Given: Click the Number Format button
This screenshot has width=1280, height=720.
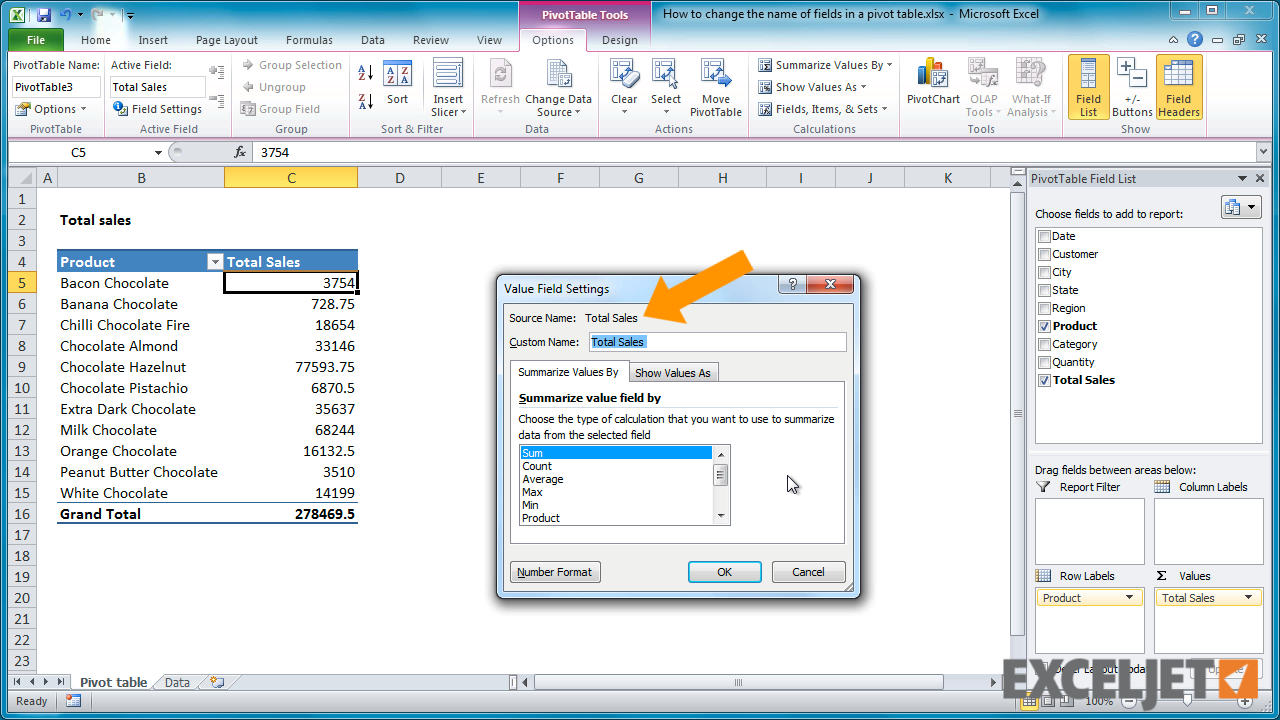Looking at the screenshot, I should tap(554, 571).
